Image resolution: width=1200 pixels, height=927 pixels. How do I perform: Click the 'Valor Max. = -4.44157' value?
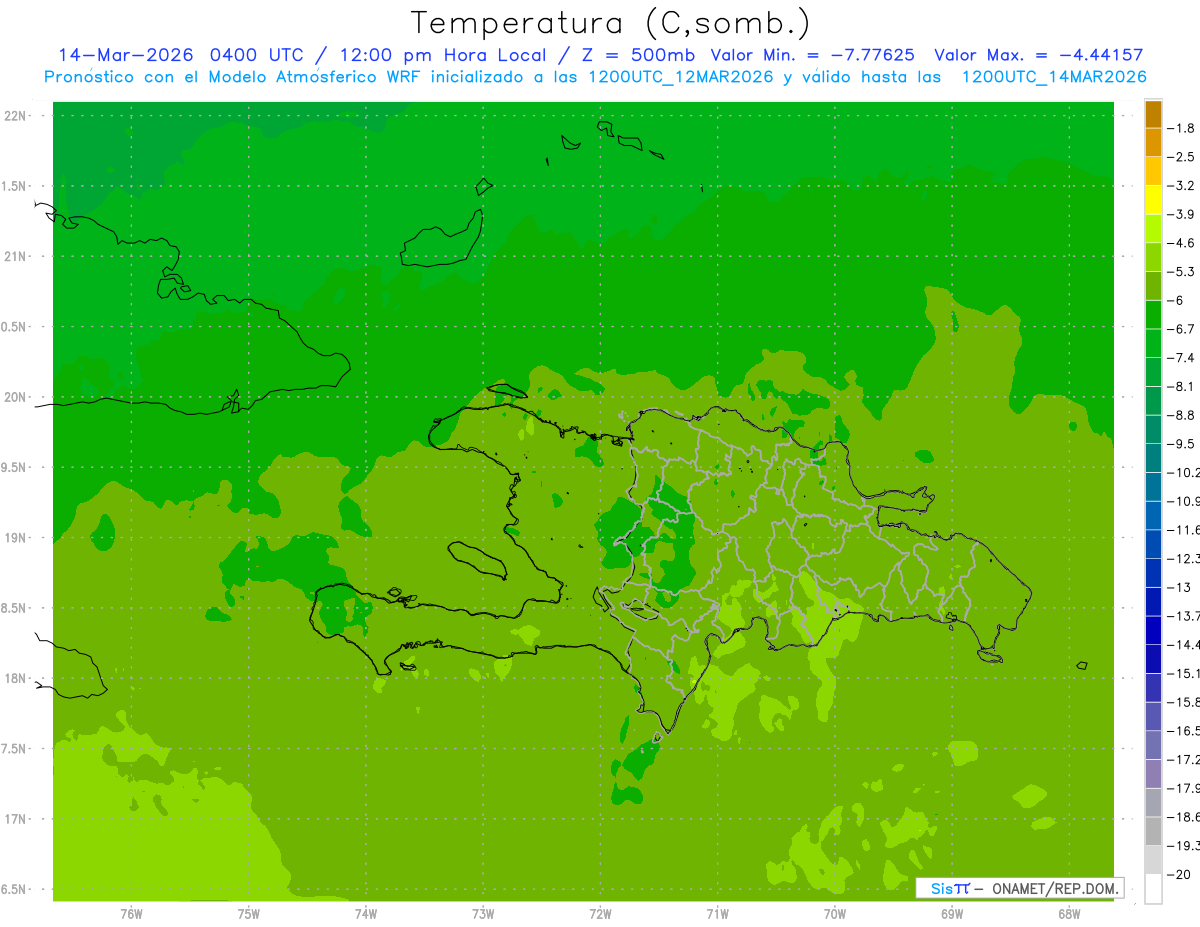pos(1038,55)
